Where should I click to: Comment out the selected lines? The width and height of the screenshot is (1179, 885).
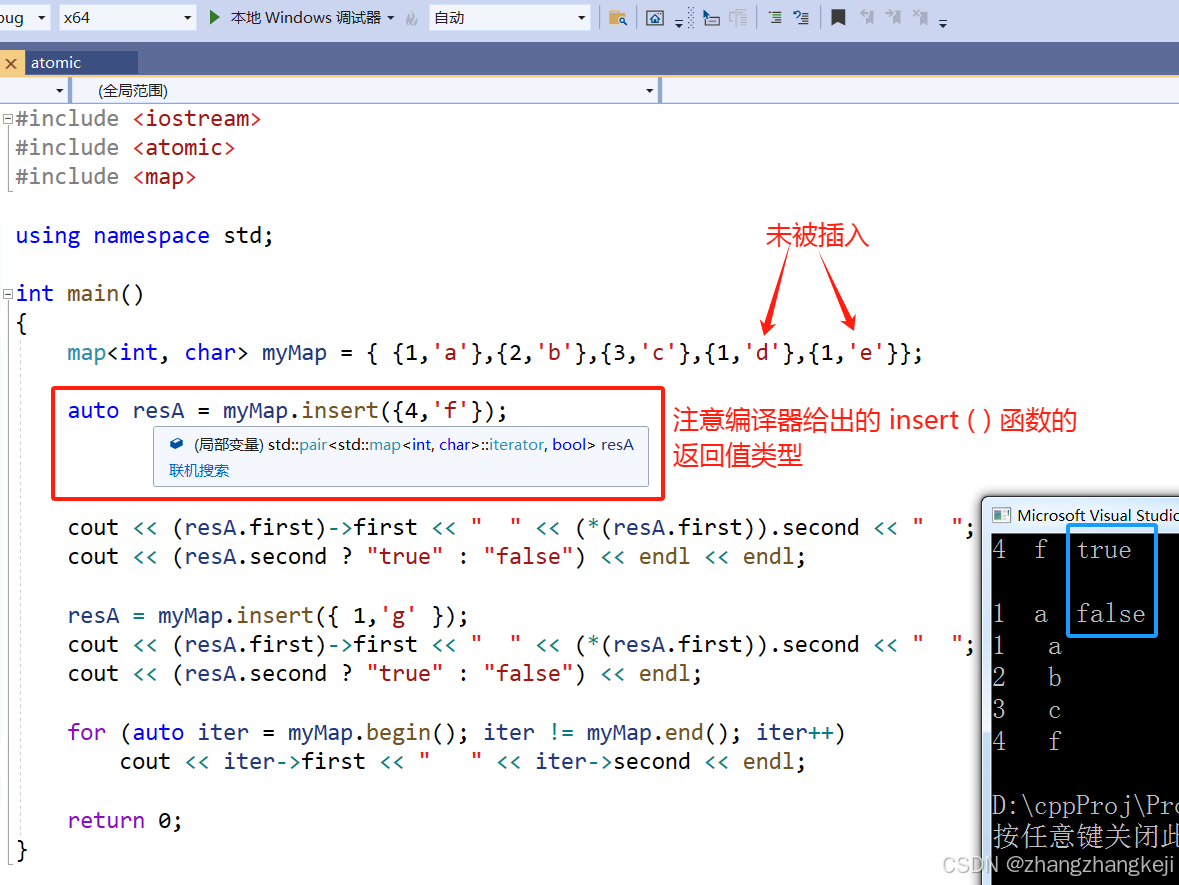point(774,18)
